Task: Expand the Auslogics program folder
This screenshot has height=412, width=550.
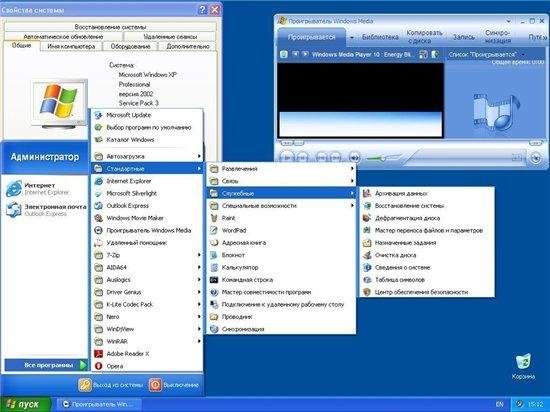Action: 147,279
